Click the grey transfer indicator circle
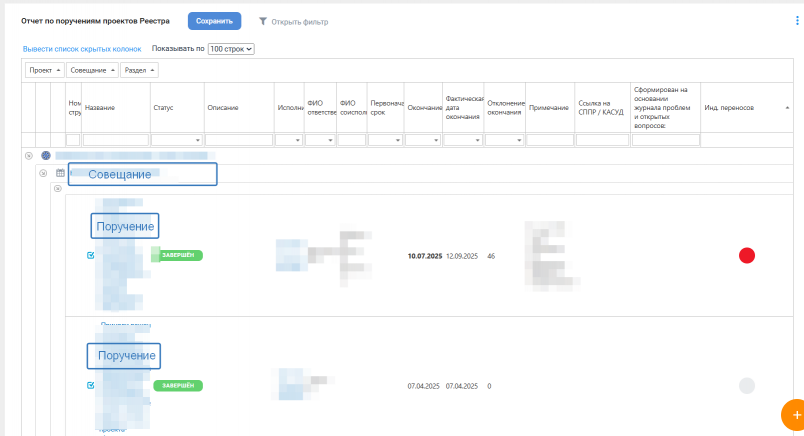The image size is (804, 436). (x=746, y=385)
